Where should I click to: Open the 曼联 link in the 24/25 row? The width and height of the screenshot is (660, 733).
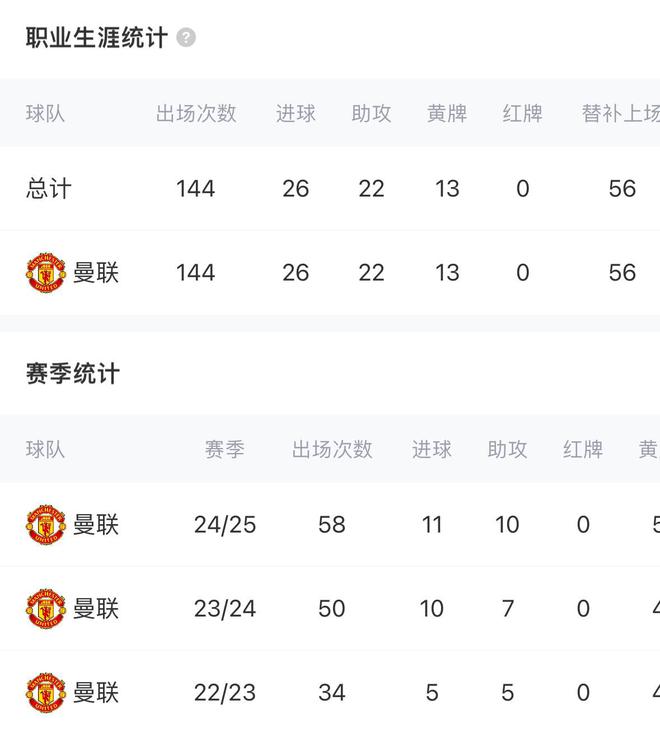[x=96, y=524]
